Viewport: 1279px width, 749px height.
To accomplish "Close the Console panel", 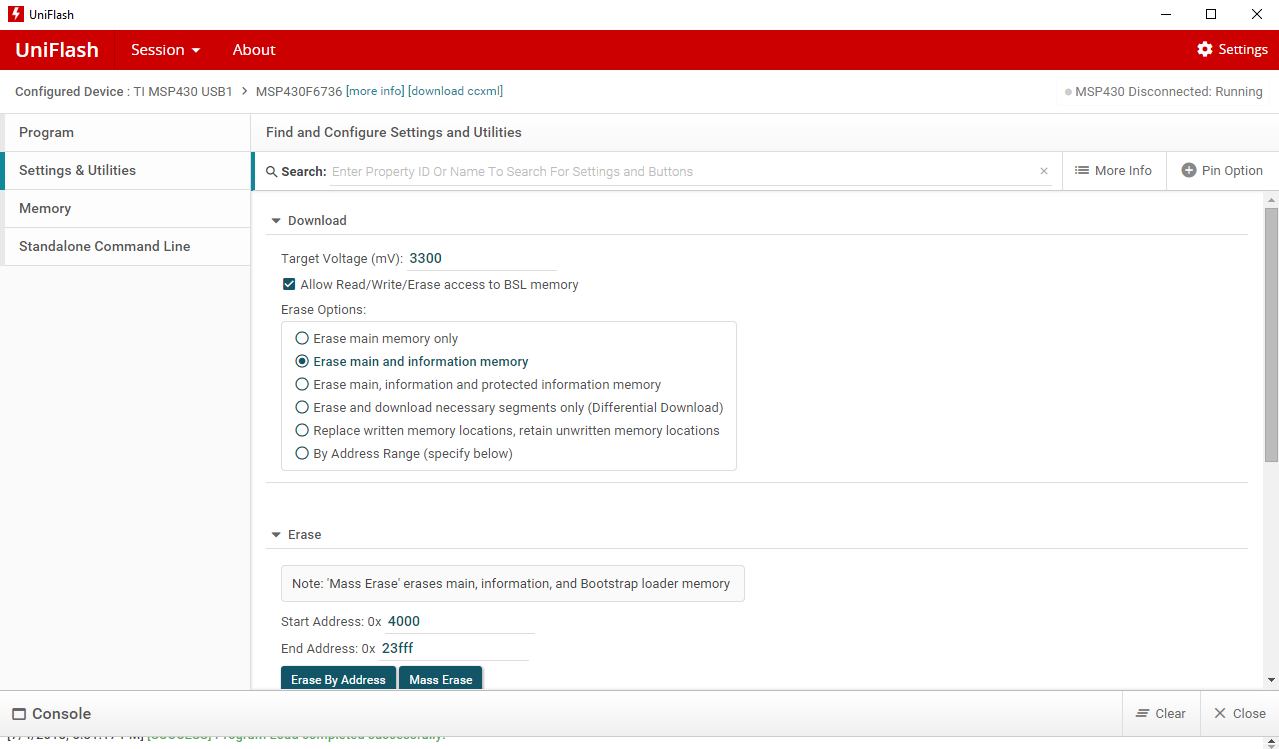I will point(1239,714).
